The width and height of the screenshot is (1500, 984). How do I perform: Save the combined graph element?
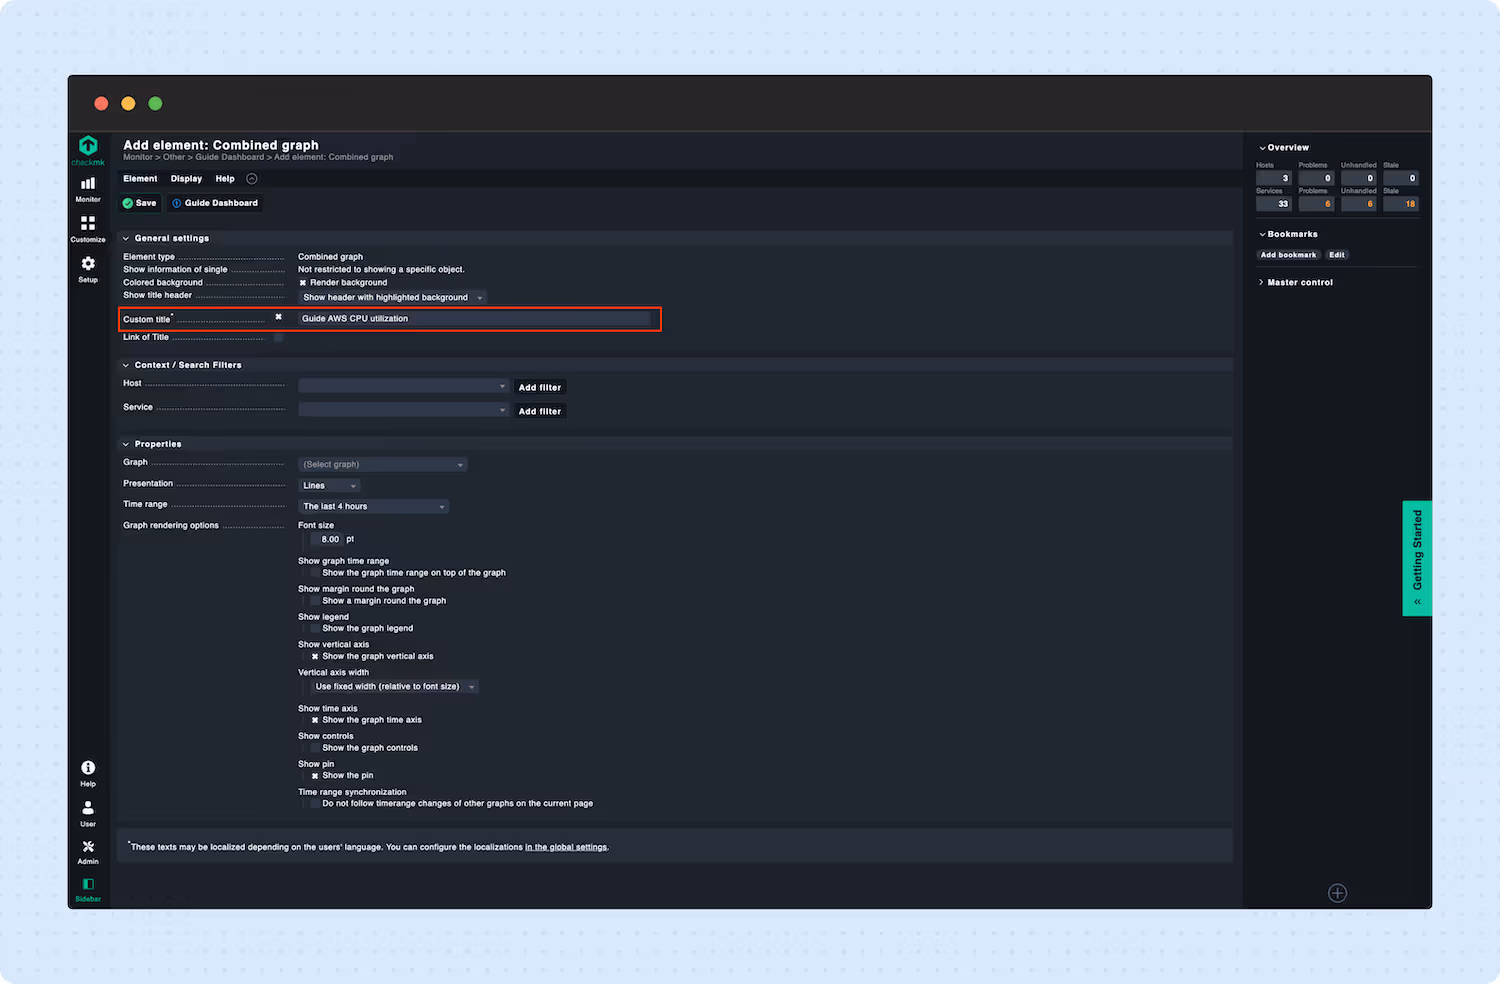click(139, 202)
